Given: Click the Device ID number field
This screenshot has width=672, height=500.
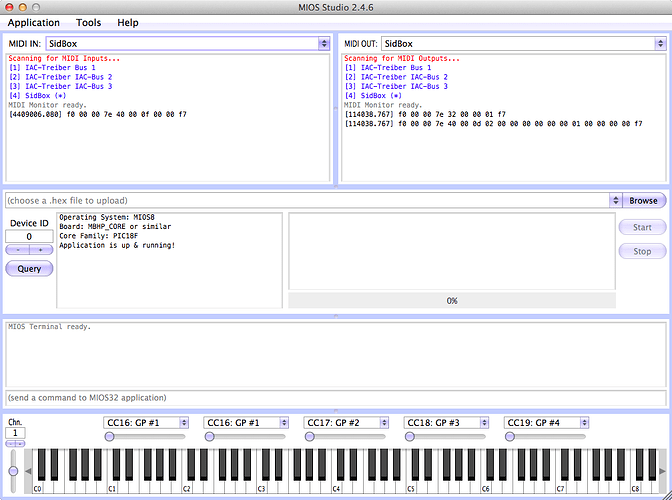Looking at the screenshot, I should click(29, 237).
